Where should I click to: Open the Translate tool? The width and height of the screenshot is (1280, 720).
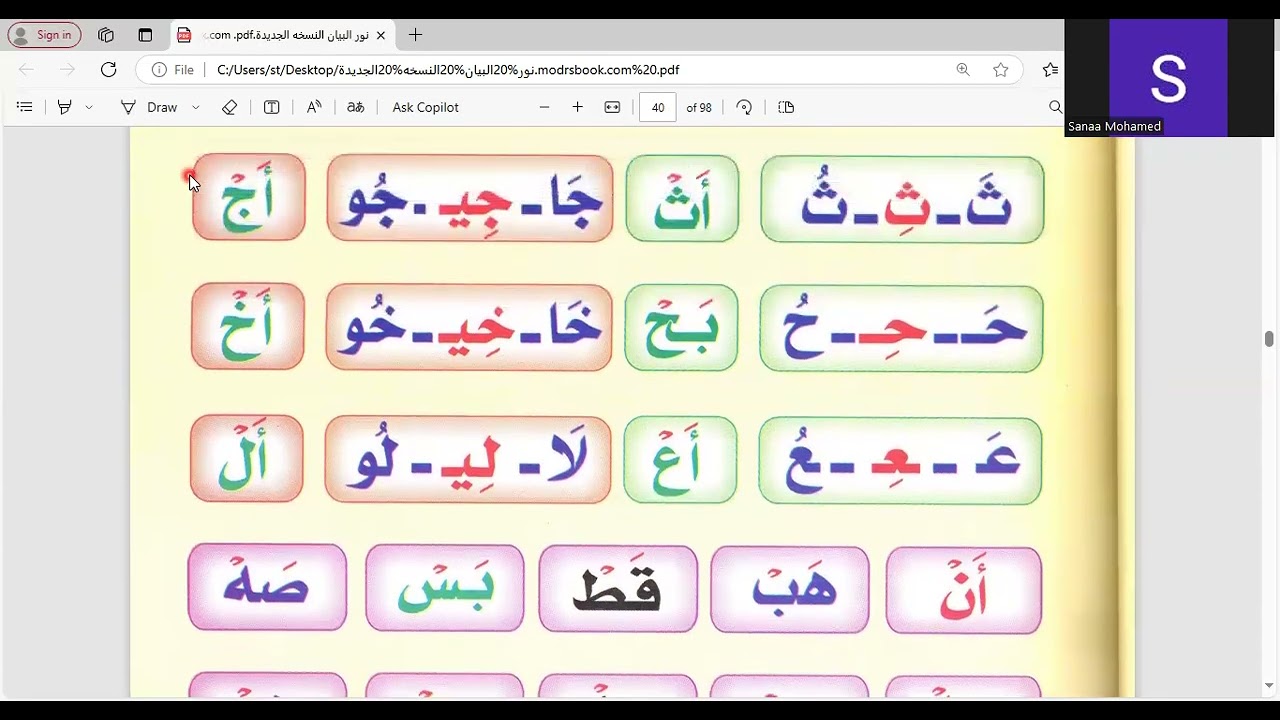pos(355,107)
